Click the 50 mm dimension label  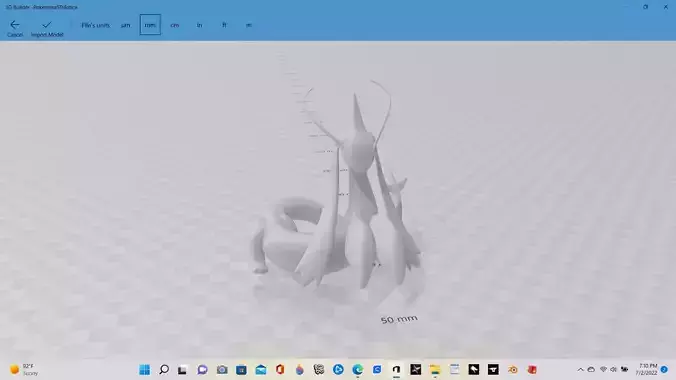point(399,320)
